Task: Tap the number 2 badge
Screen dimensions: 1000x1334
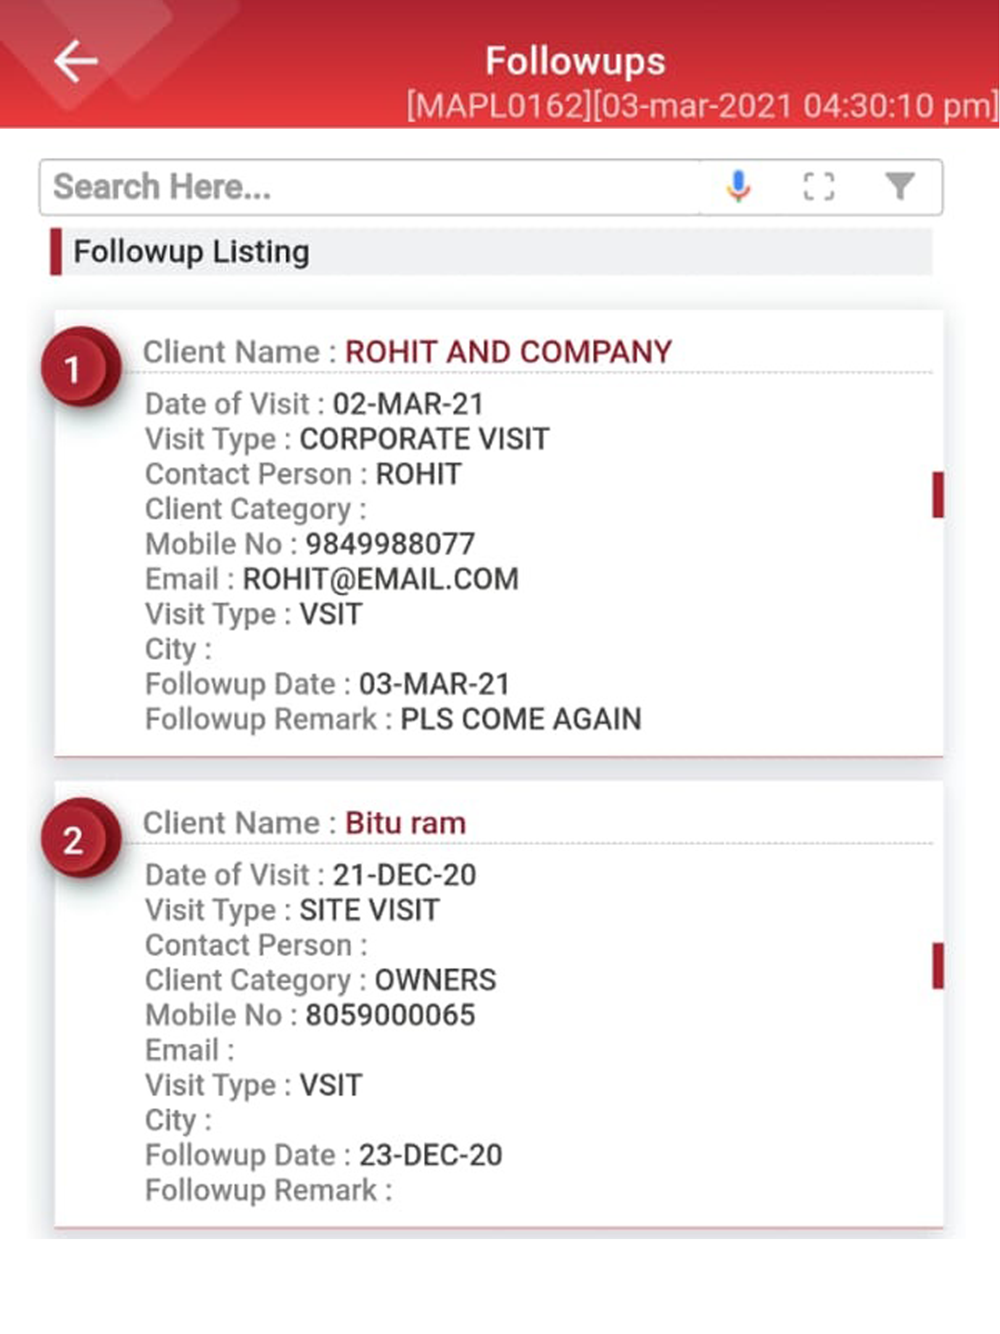Action: (74, 840)
